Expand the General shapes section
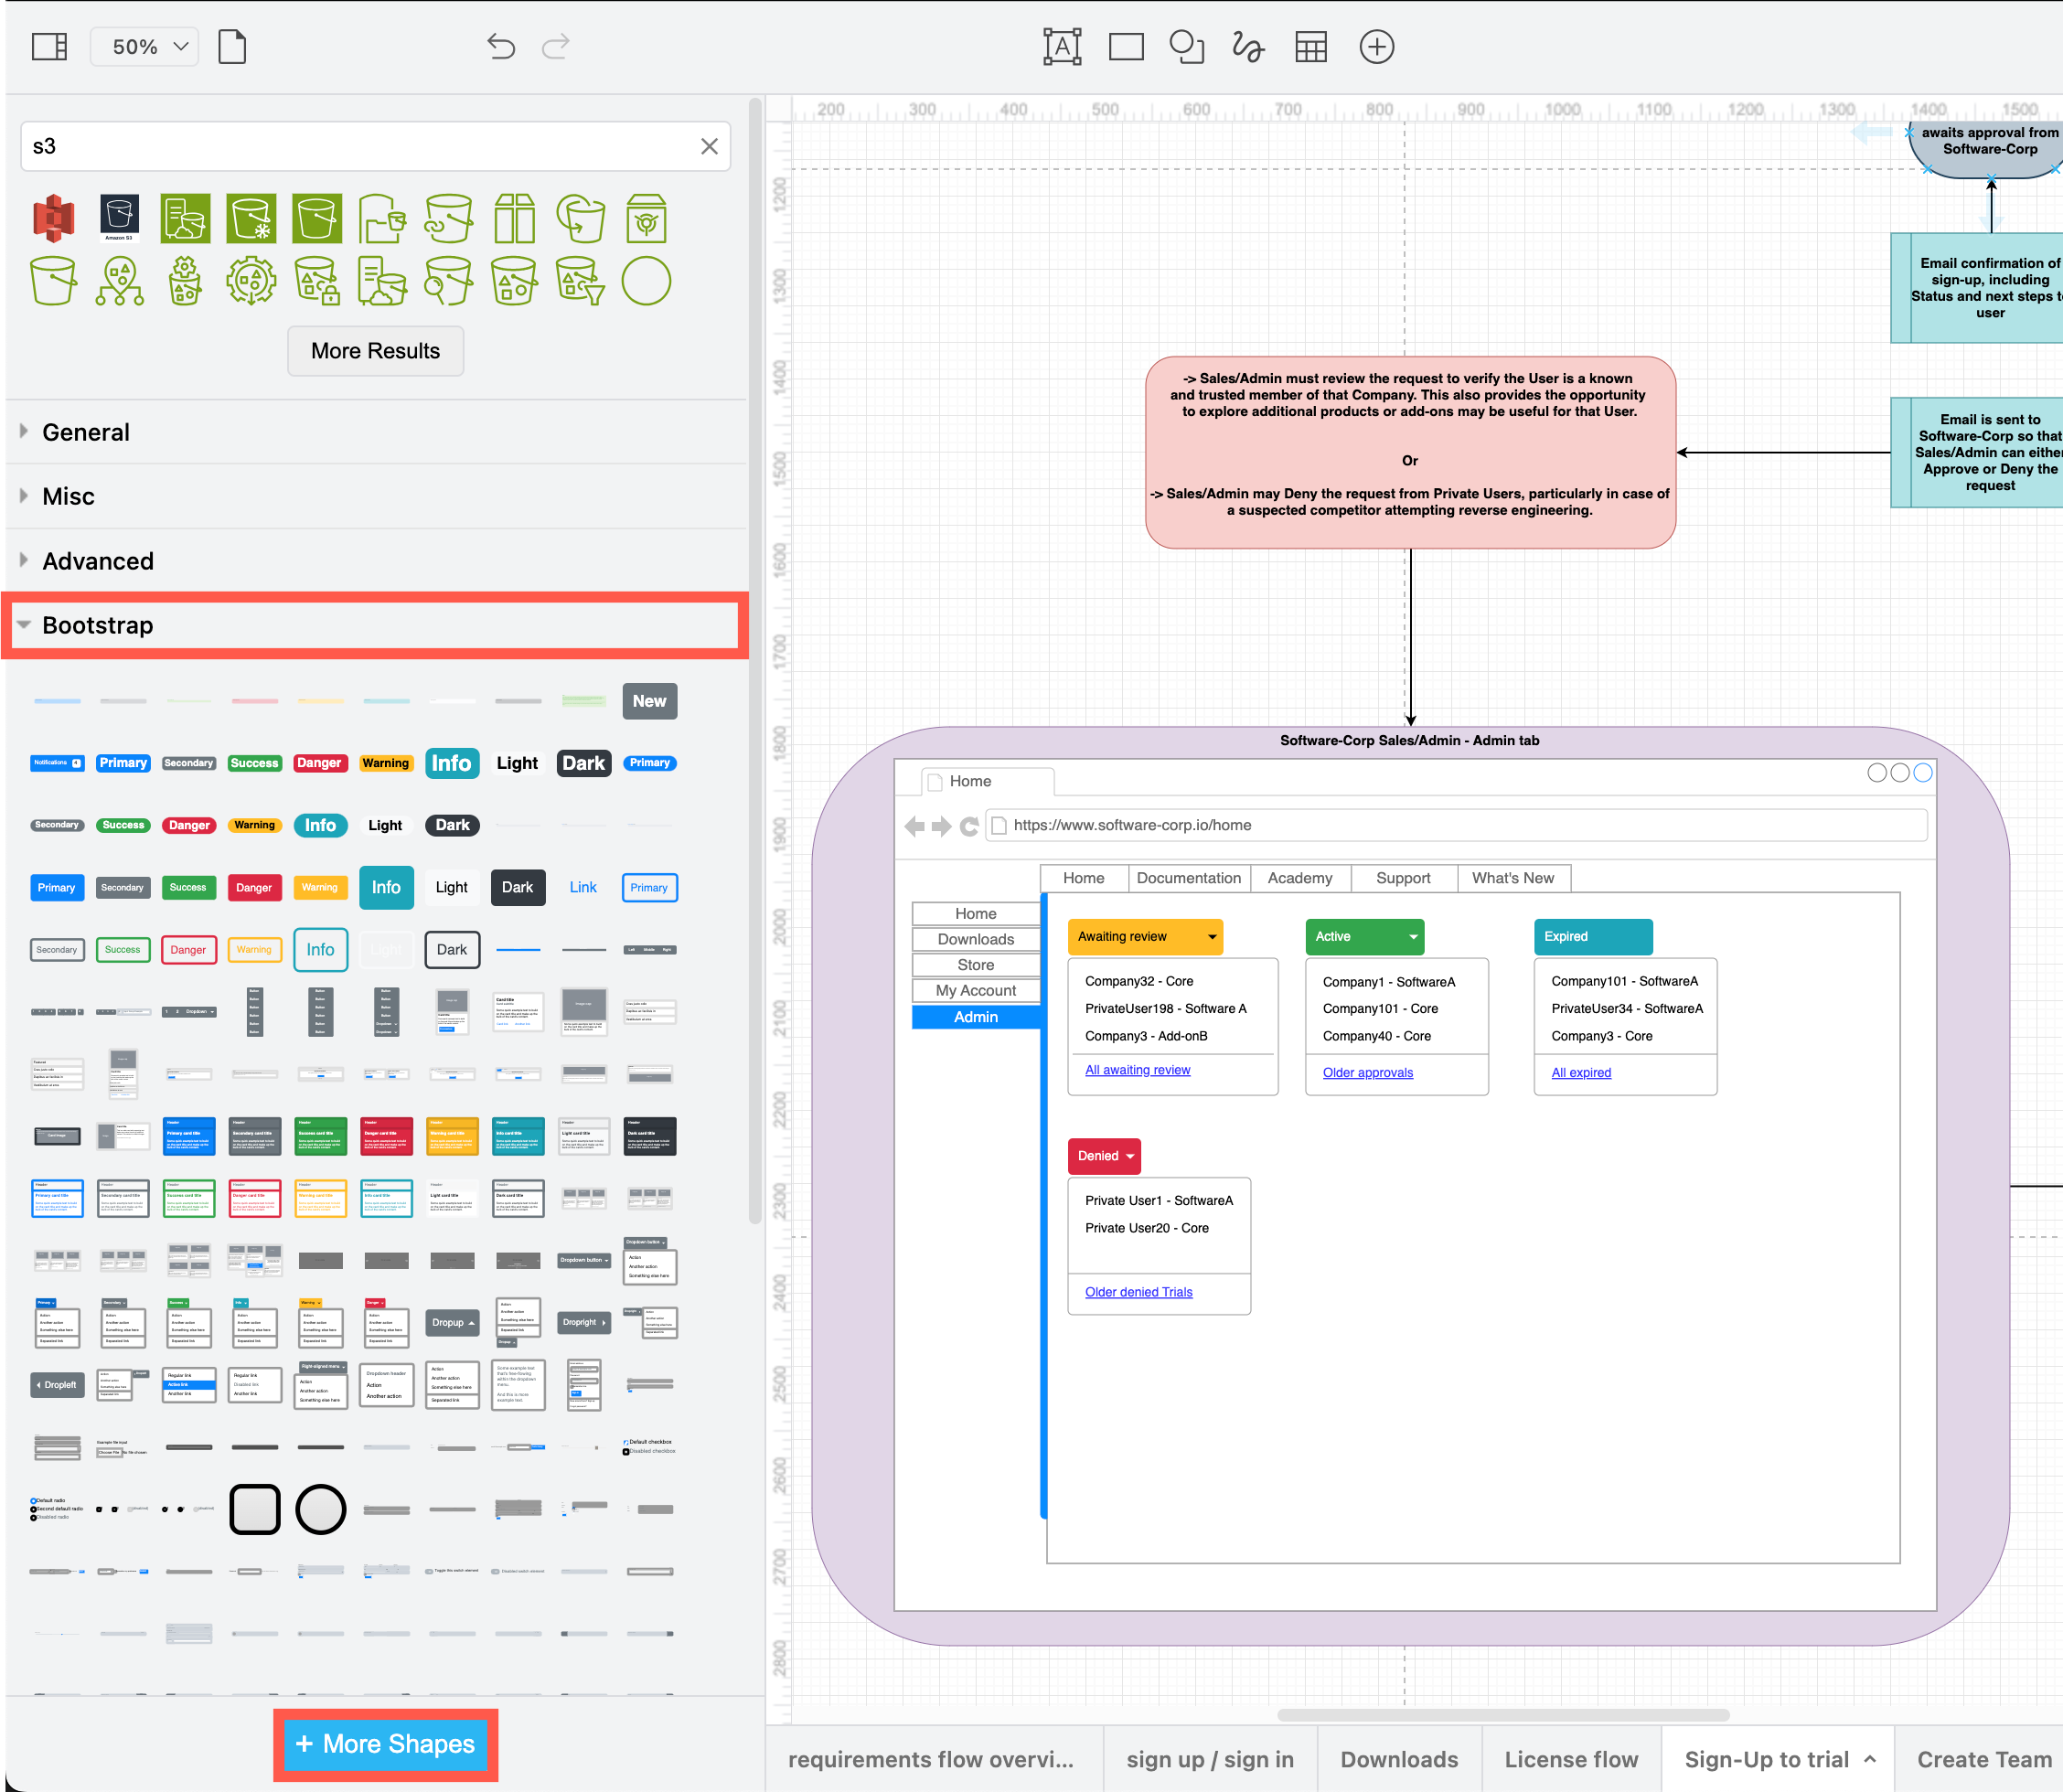2063x1792 pixels. [87, 432]
